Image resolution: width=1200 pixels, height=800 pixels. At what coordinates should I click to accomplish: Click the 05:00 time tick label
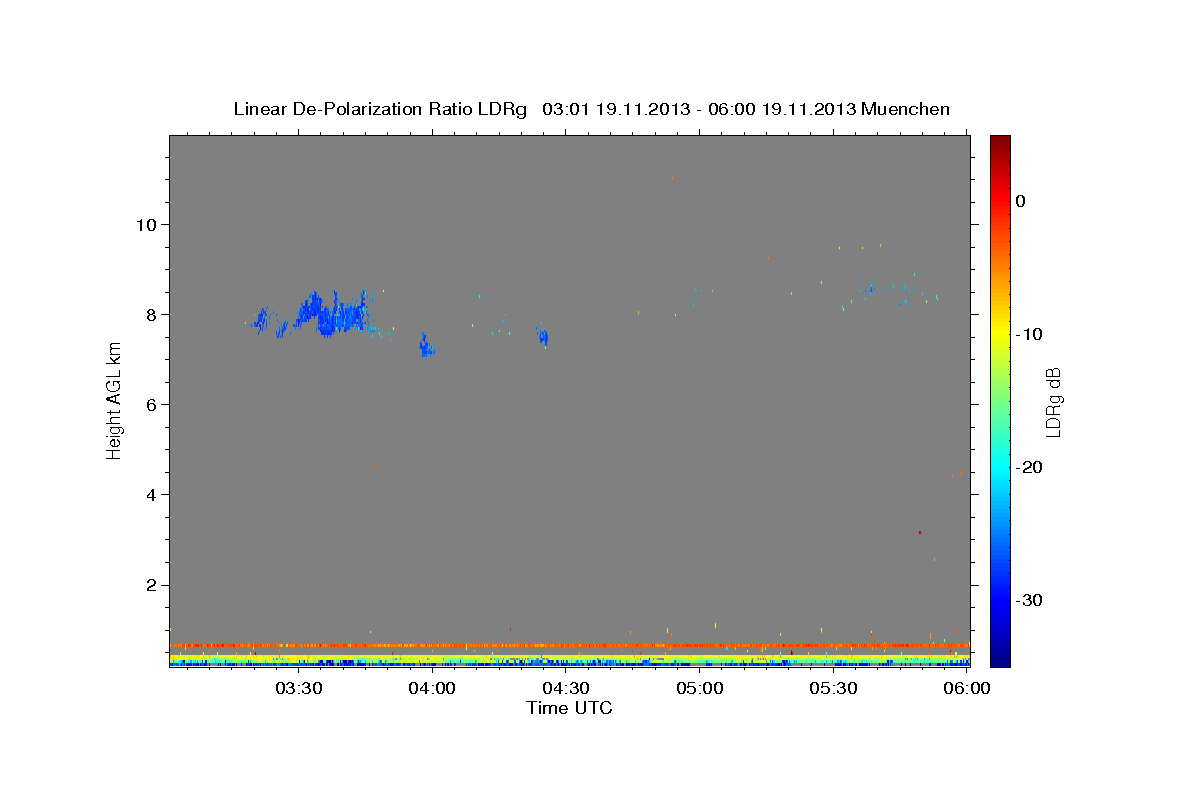[x=700, y=688]
